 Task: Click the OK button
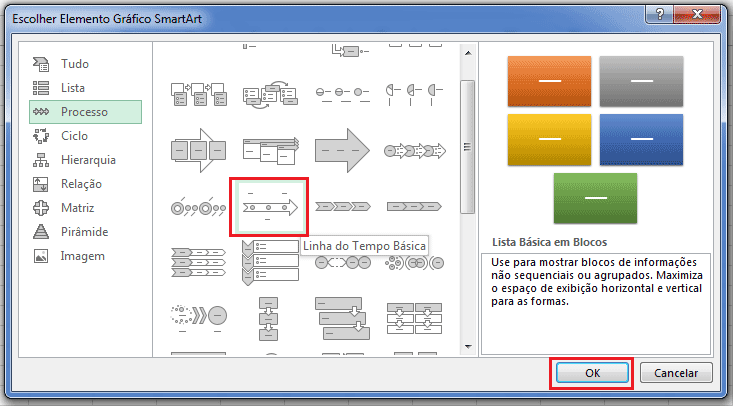click(592, 372)
